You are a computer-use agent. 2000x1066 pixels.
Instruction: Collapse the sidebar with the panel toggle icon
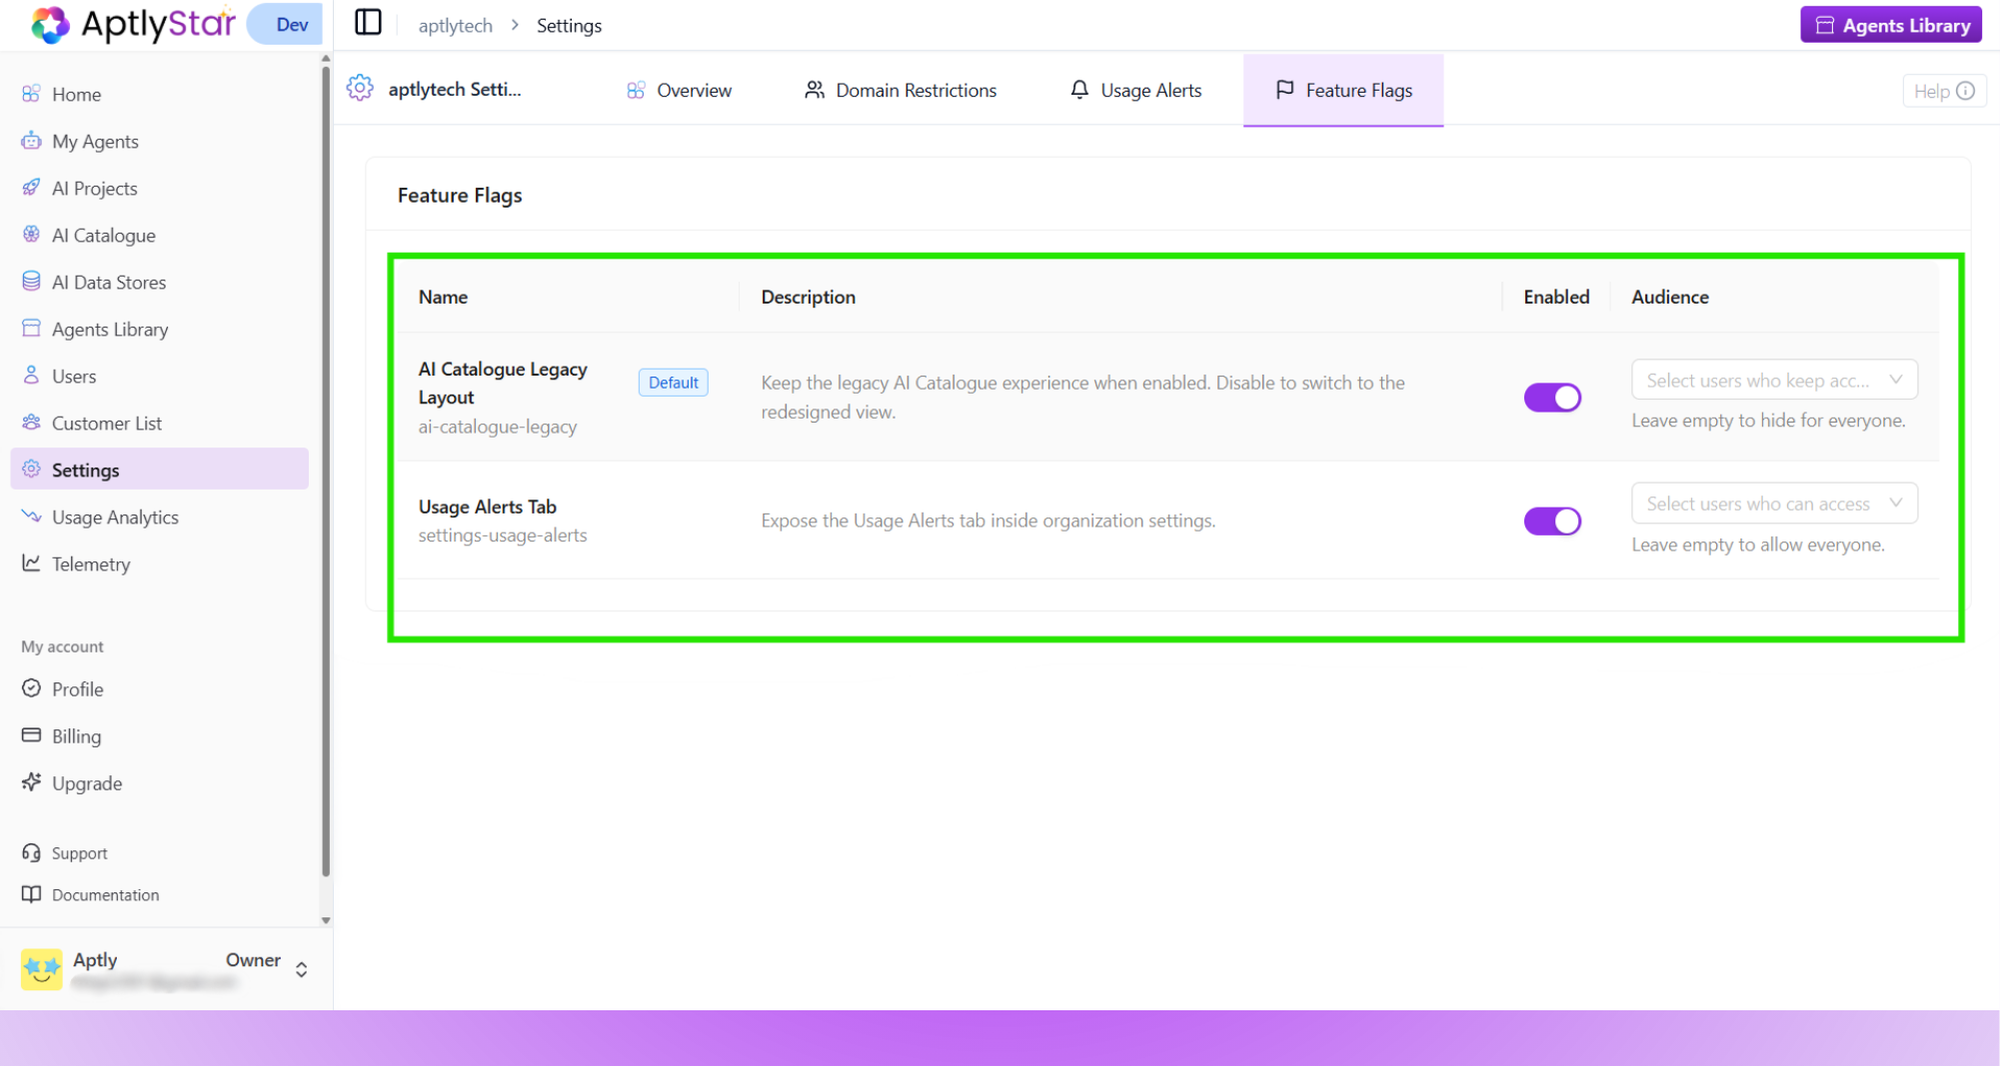click(x=368, y=22)
